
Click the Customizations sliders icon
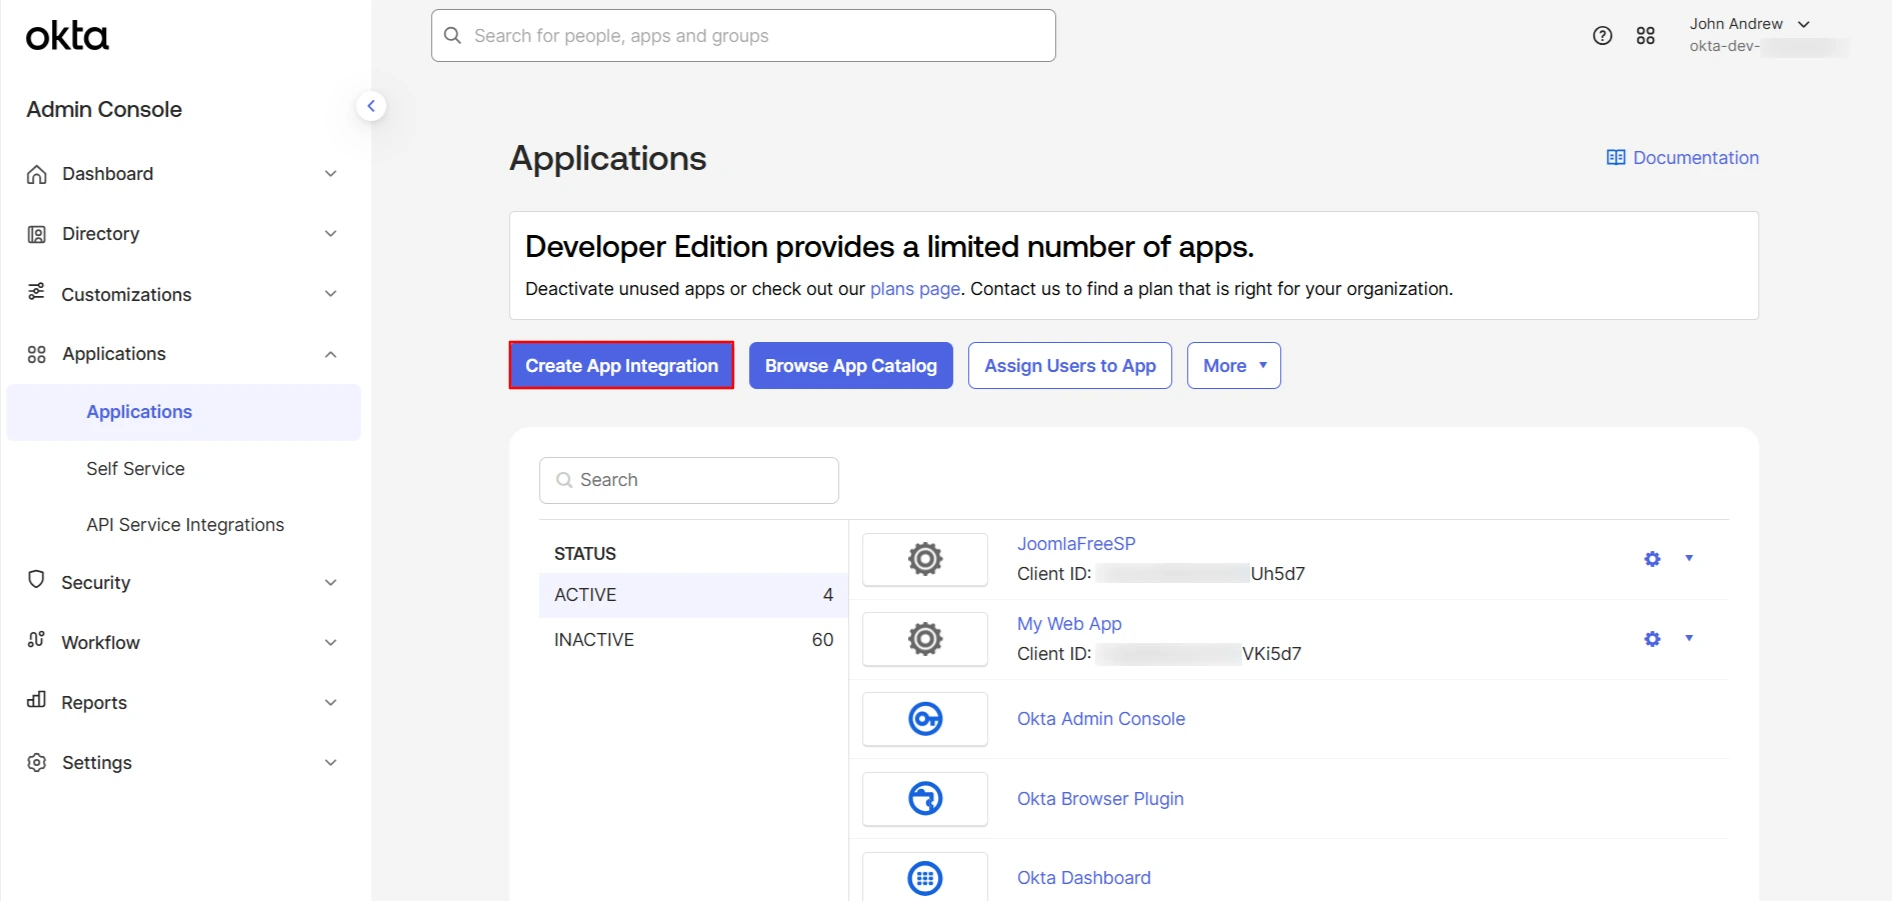coord(36,292)
